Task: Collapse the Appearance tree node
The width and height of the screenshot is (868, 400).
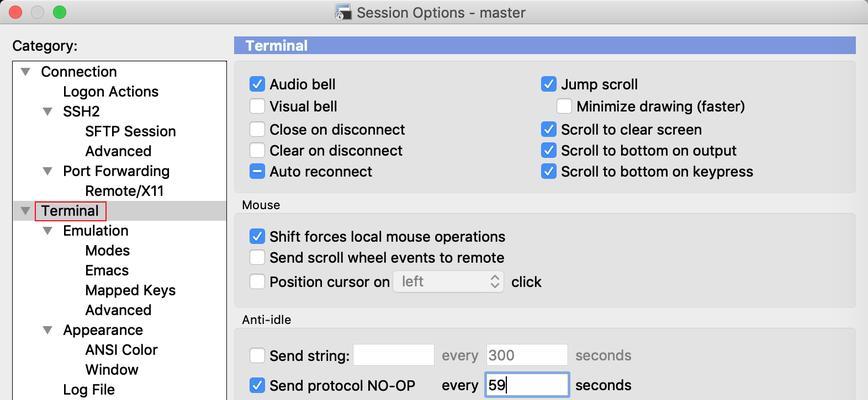Action: click(48, 330)
